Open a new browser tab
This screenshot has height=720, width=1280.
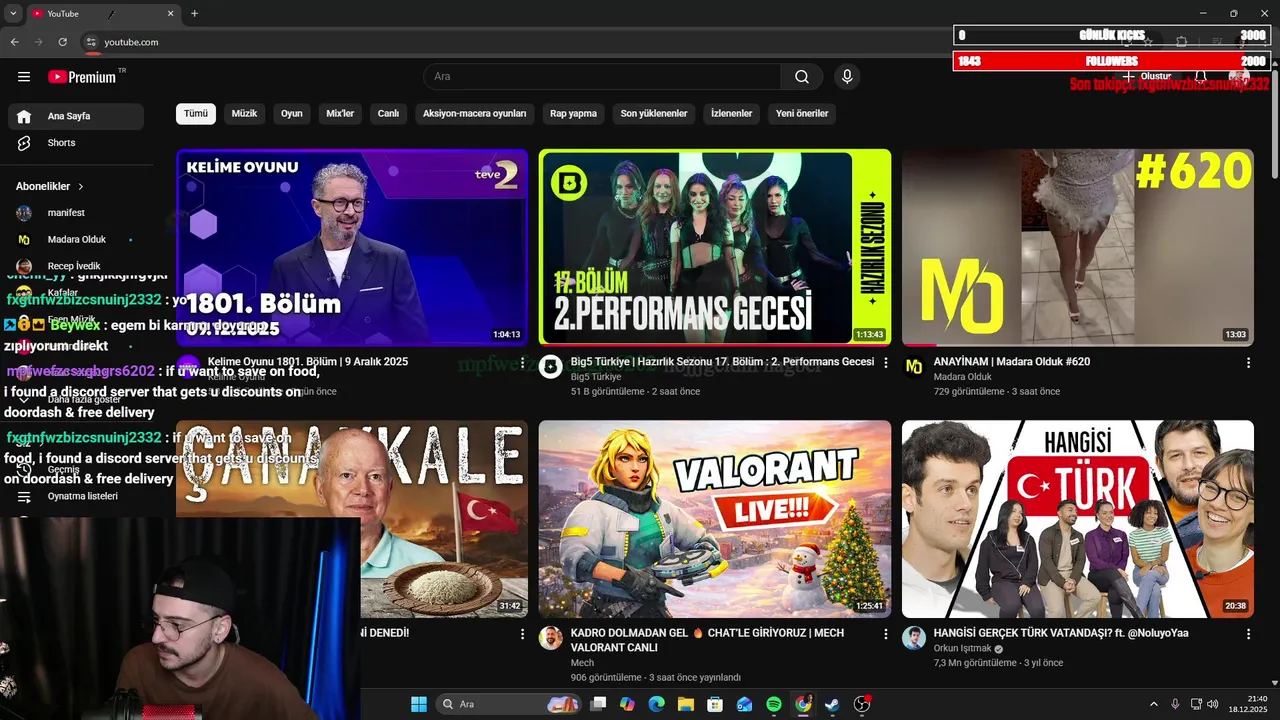[194, 13]
